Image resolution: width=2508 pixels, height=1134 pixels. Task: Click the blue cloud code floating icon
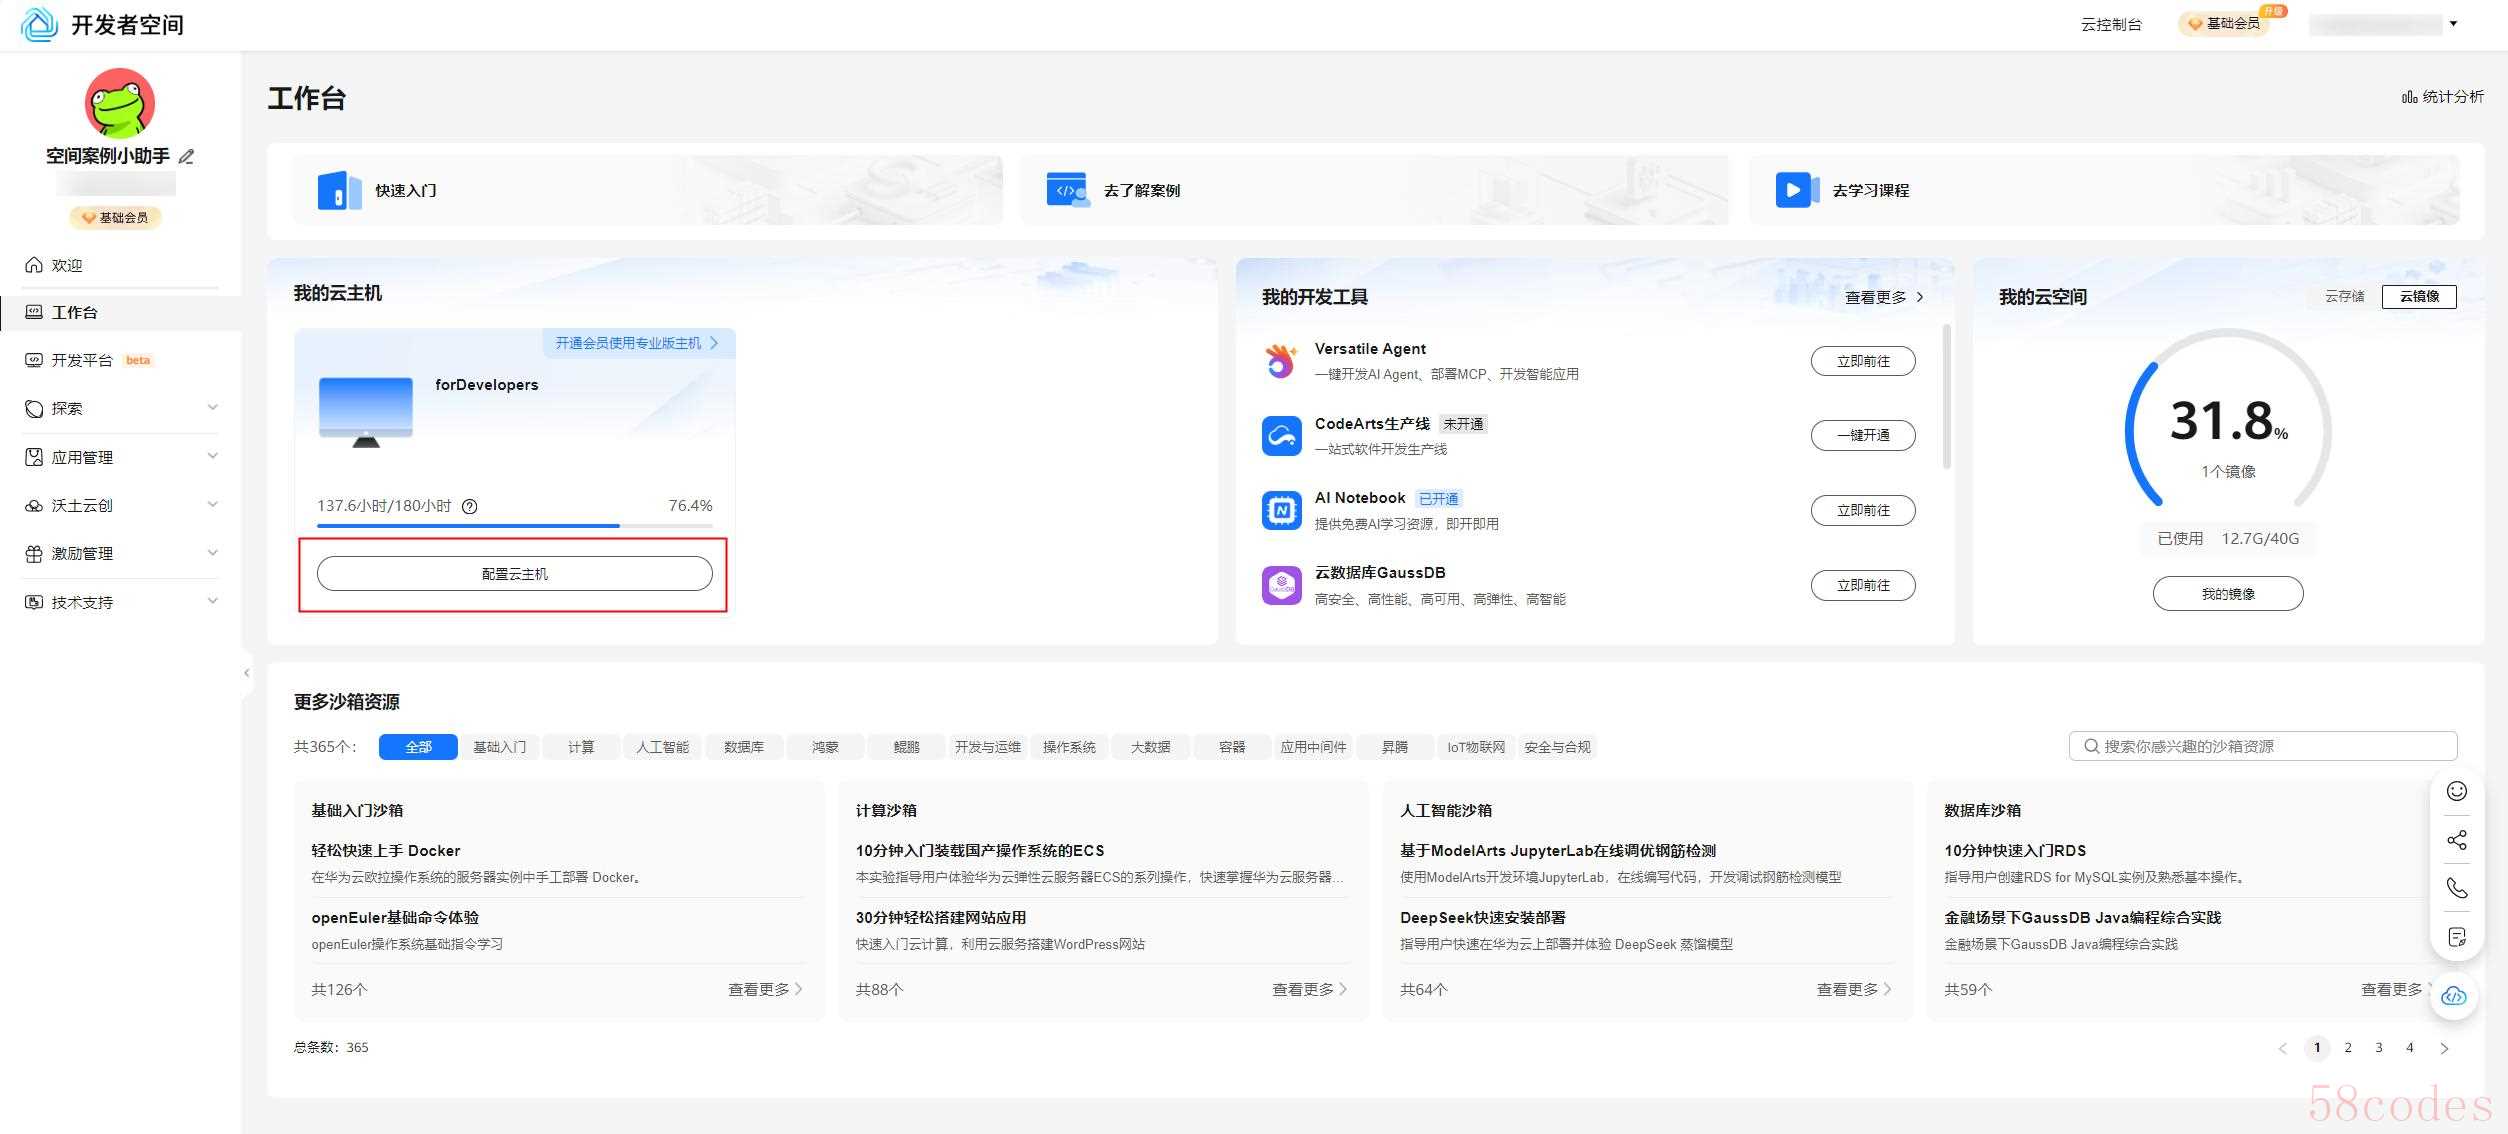[2454, 995]
